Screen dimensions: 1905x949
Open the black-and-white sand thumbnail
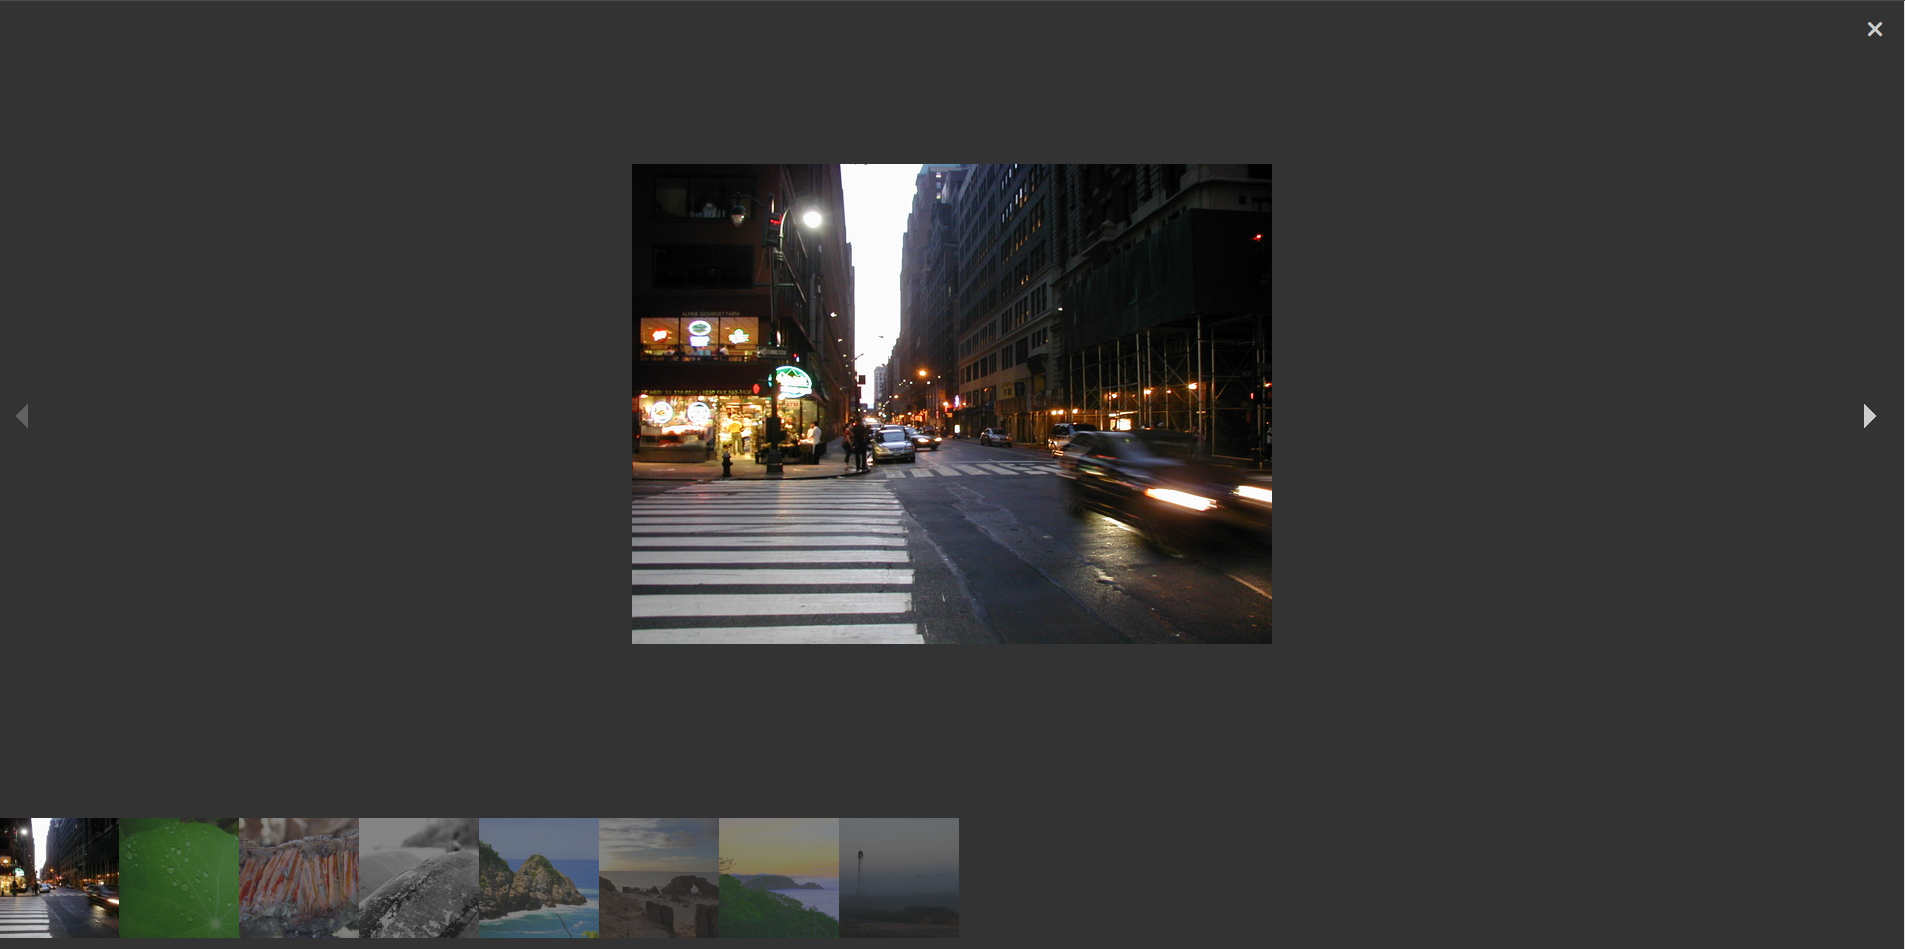click(x=419, y=878)
